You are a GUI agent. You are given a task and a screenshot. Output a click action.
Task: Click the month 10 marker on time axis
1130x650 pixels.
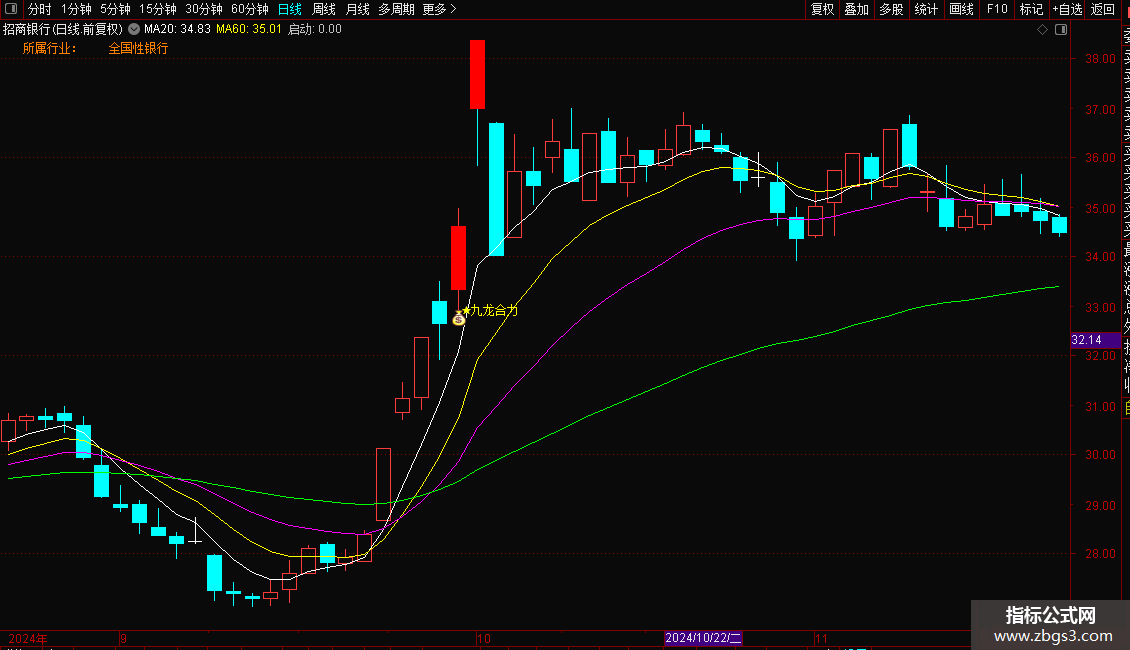point(484,638)
